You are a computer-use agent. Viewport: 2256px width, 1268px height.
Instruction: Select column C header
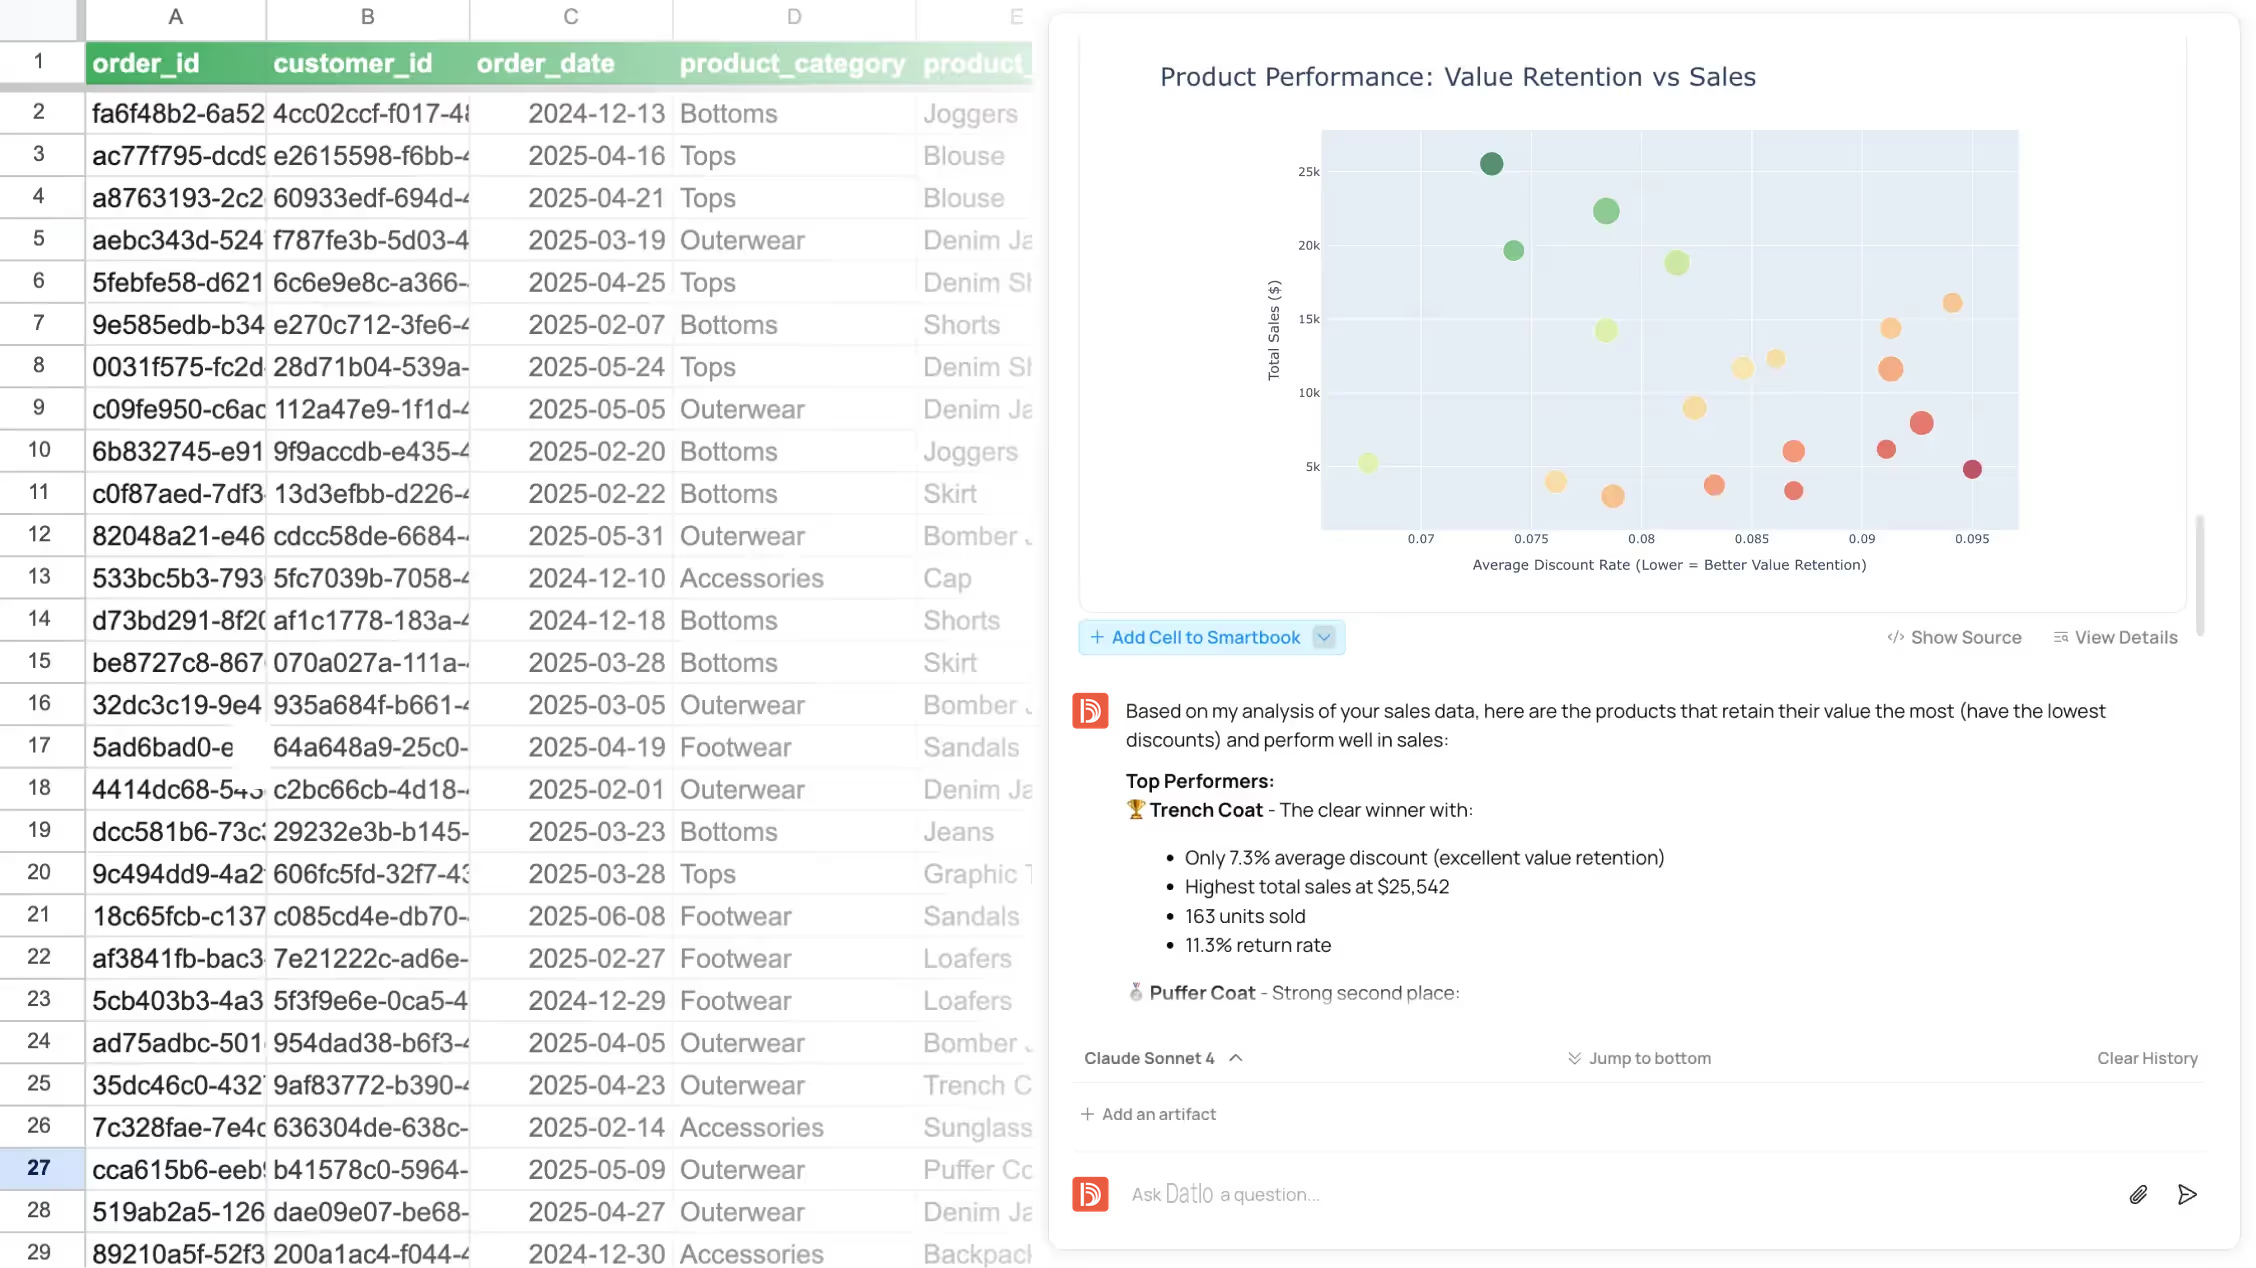(x=571, y=17)
